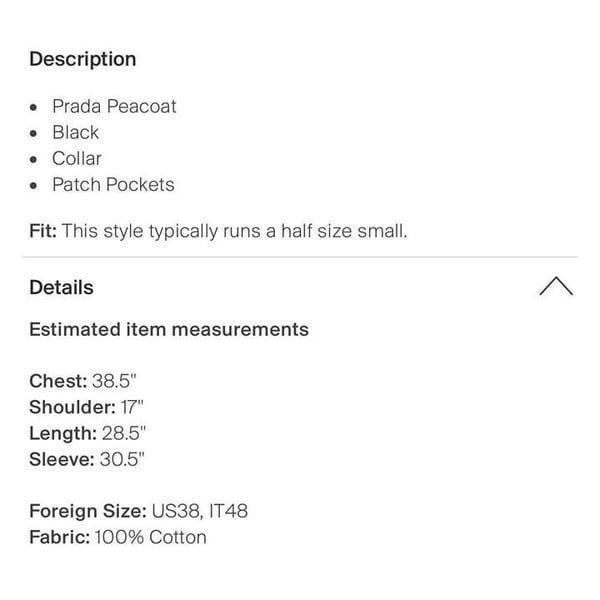Select the Sleeve measurement 30.5"
The height and width of the screenshot is (600, 600).
(x=122, y=459)
